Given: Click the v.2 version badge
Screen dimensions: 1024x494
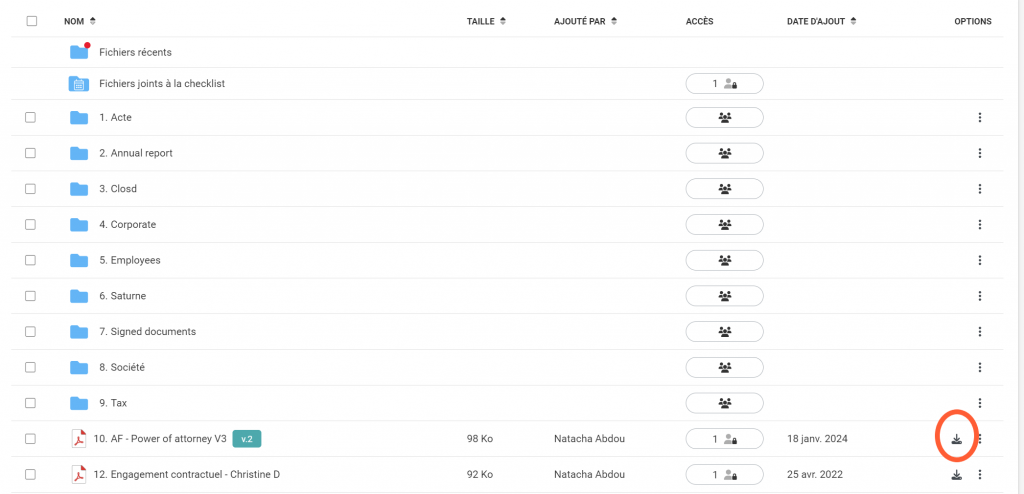Looking at the screenshot, I should coord(246,439).
